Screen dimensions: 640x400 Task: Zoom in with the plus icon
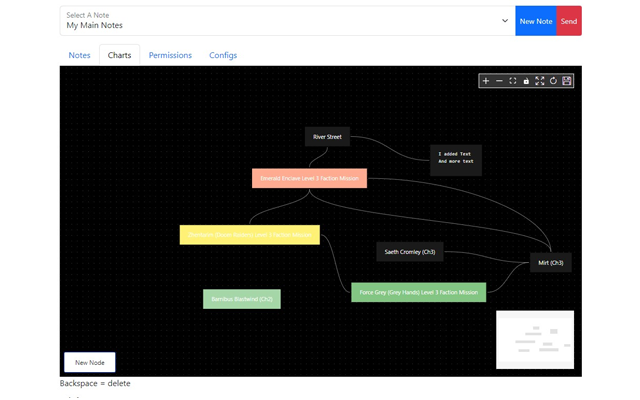pos(486,81)
